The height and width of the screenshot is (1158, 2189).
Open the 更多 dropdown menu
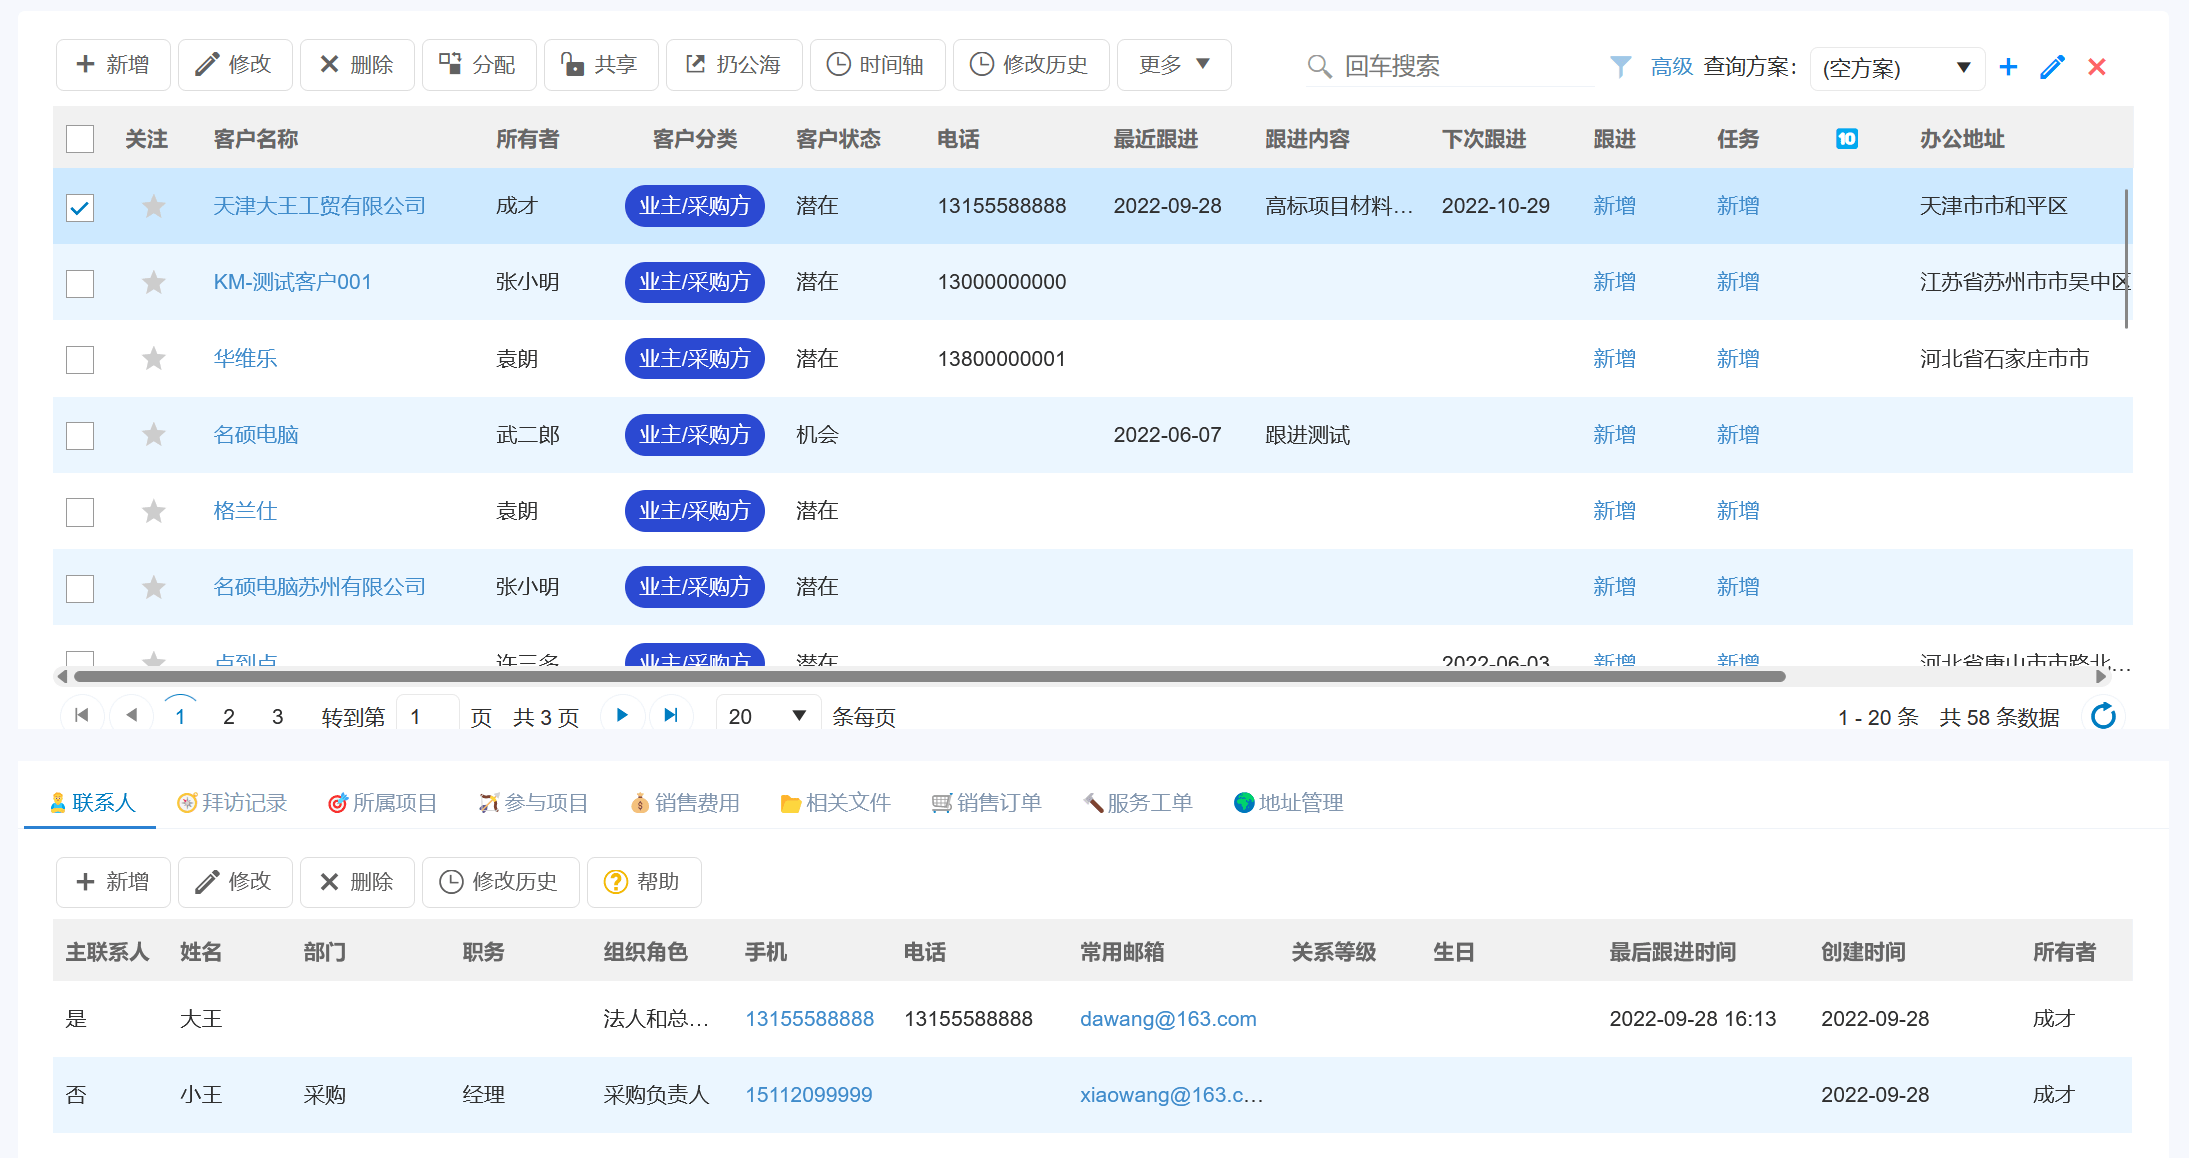coord(1174,64)
